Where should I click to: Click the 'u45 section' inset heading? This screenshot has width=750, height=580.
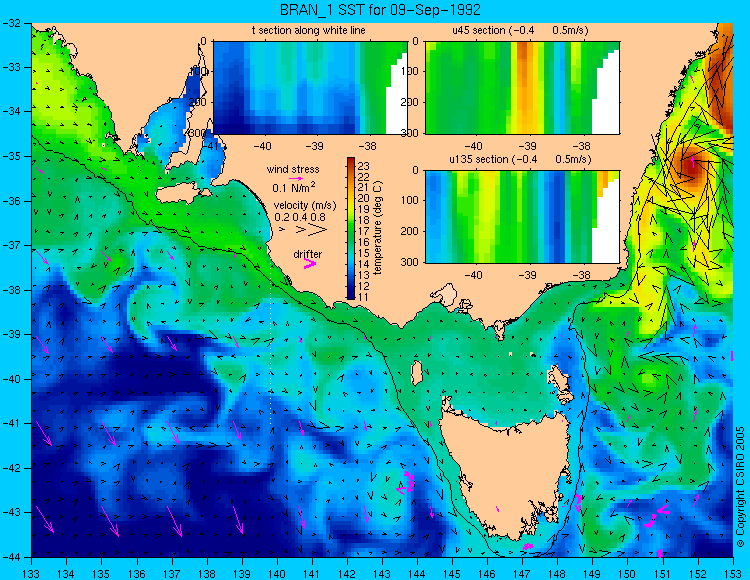[520, 30]
